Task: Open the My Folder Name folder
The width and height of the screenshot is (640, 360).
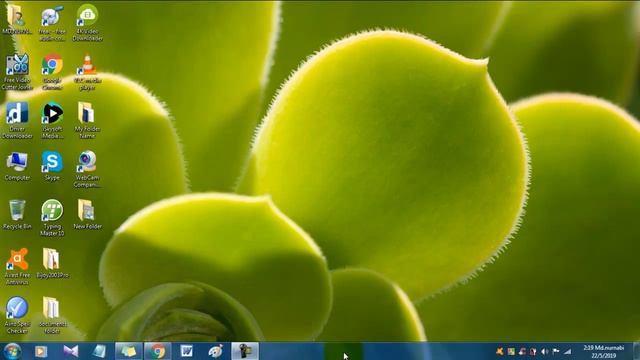Action: 87,120
